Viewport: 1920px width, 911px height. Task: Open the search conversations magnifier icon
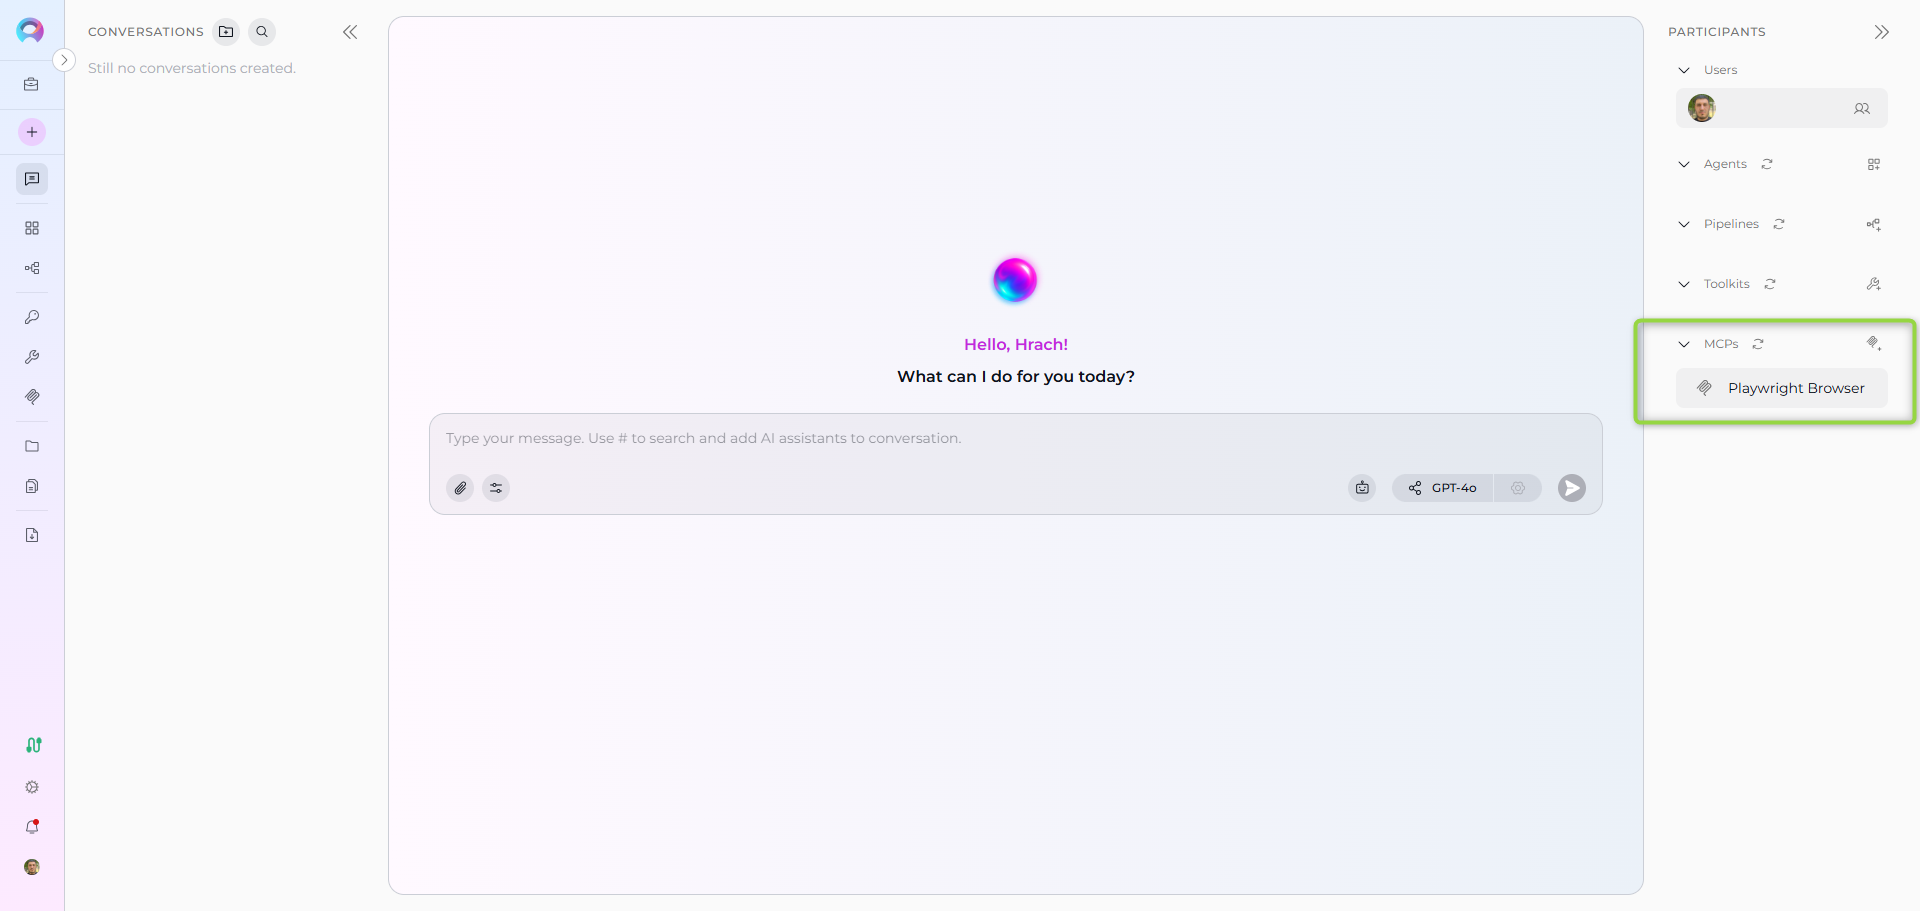pyautogui.click(x=262, y=32)
